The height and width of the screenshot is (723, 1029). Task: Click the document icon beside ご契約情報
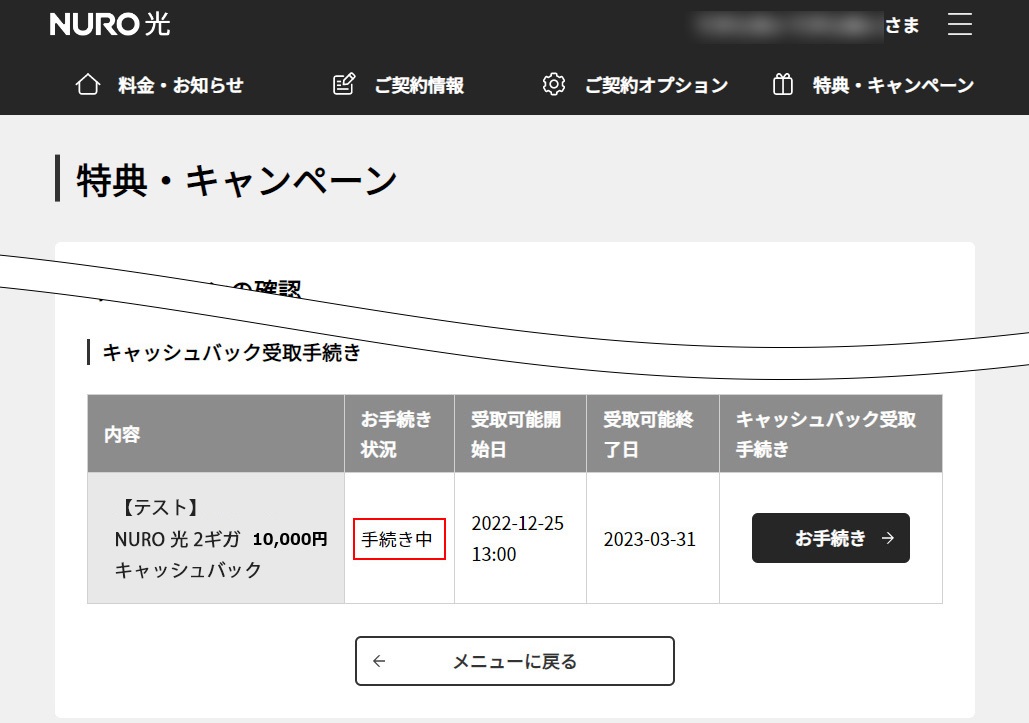(344, 84)
